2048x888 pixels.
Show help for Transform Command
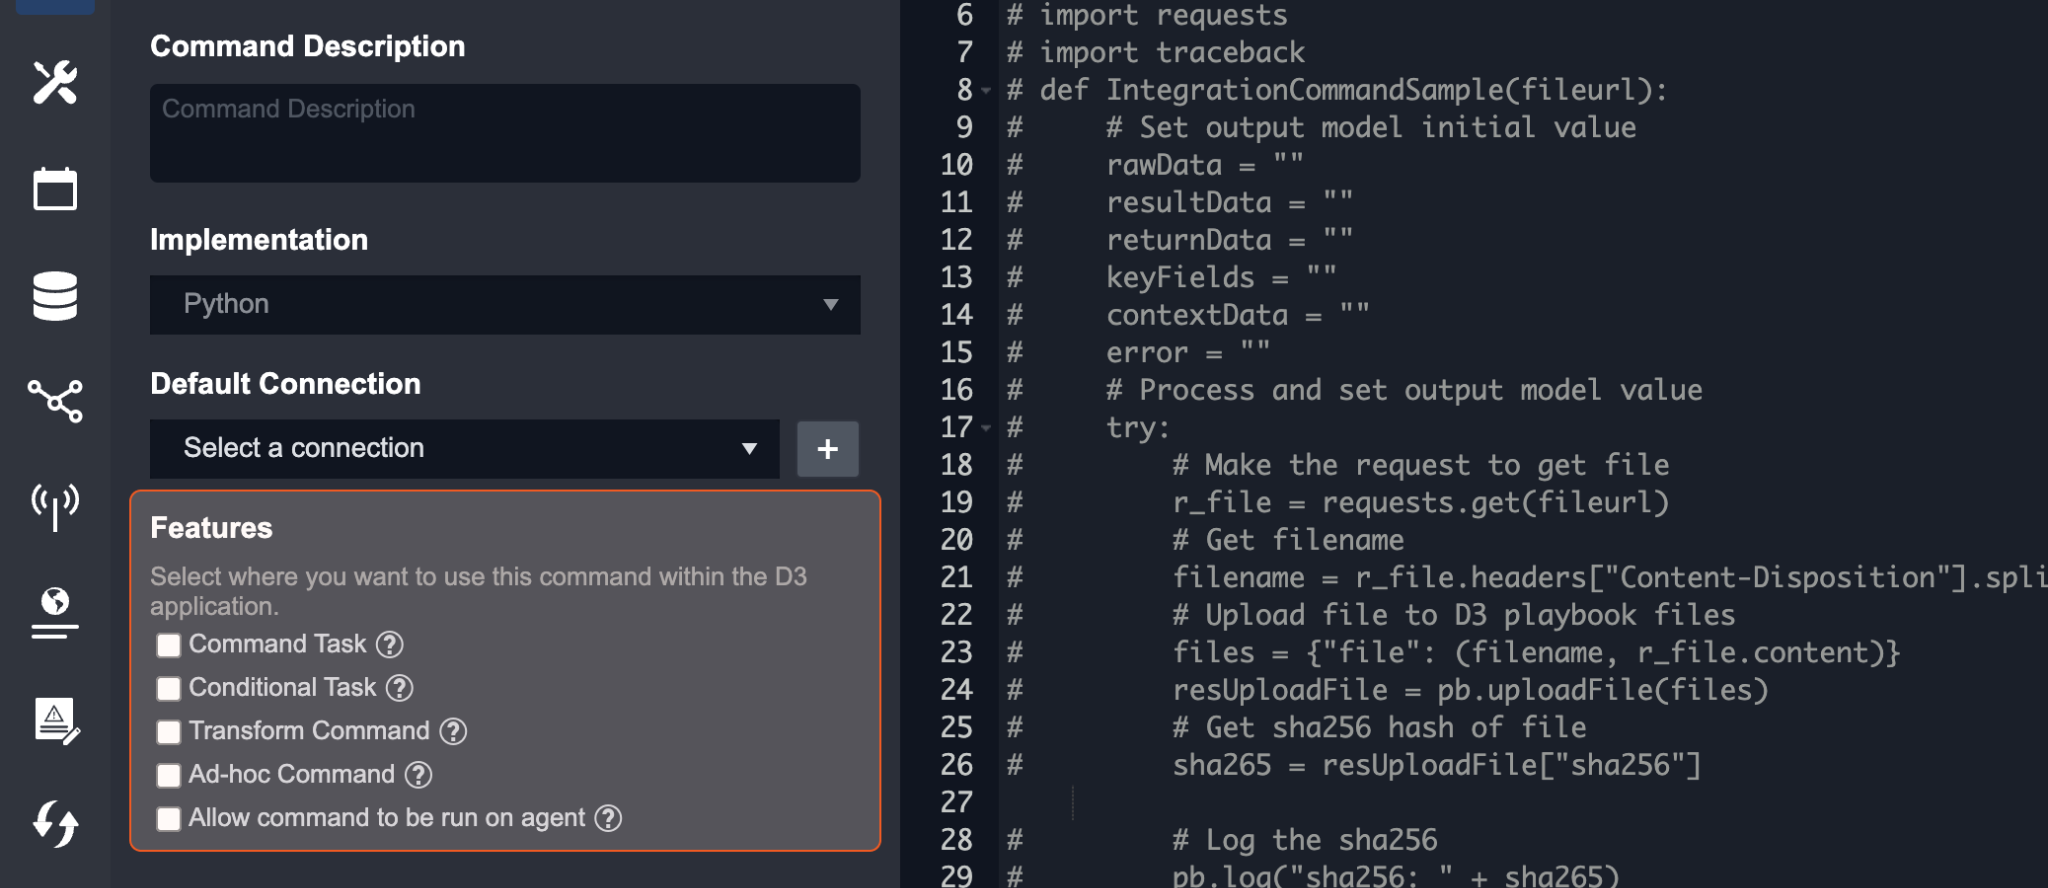tap(453, 732)
